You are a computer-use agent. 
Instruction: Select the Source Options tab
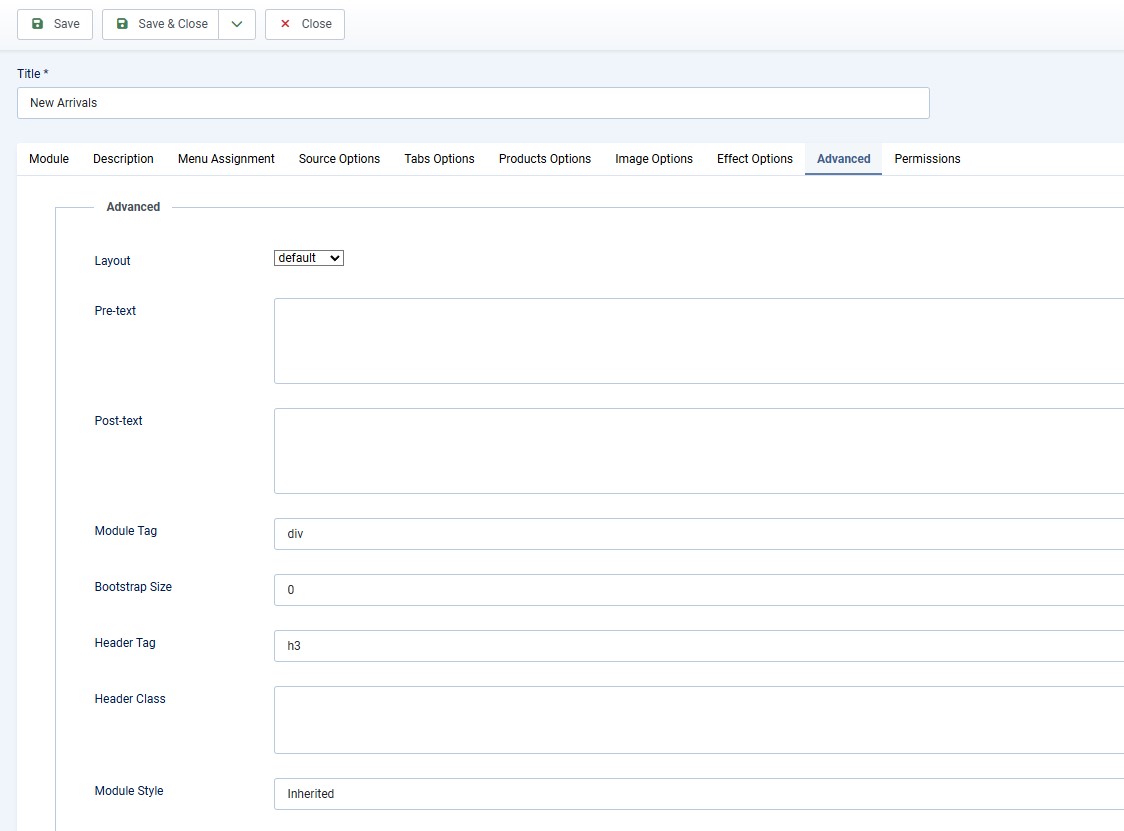tap(339, 159)
